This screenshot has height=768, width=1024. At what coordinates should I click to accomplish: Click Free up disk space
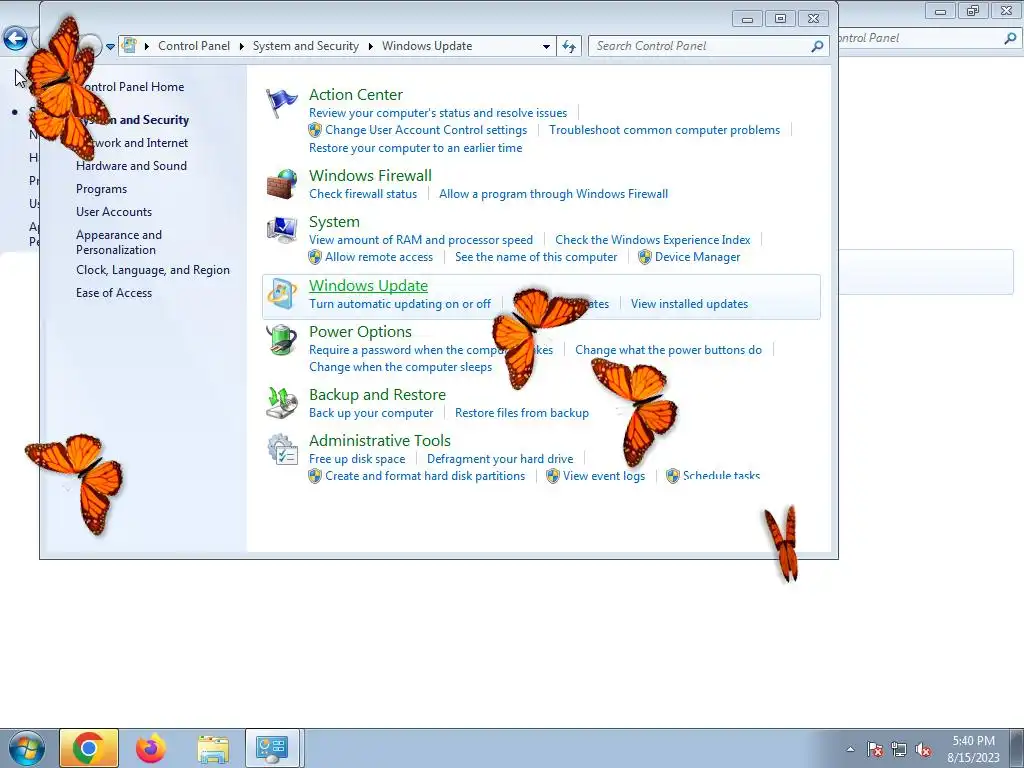357,458
